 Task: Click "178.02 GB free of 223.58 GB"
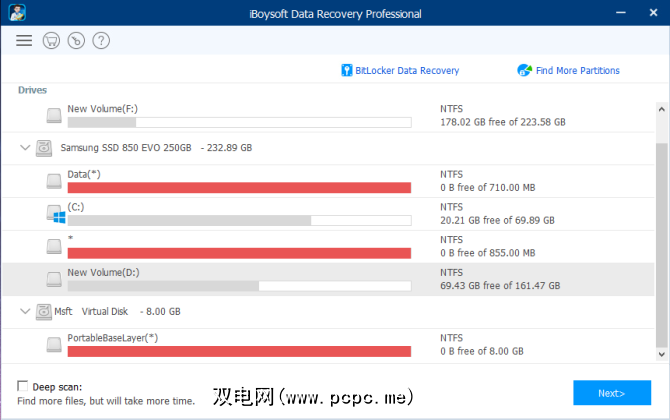(503, 122)
